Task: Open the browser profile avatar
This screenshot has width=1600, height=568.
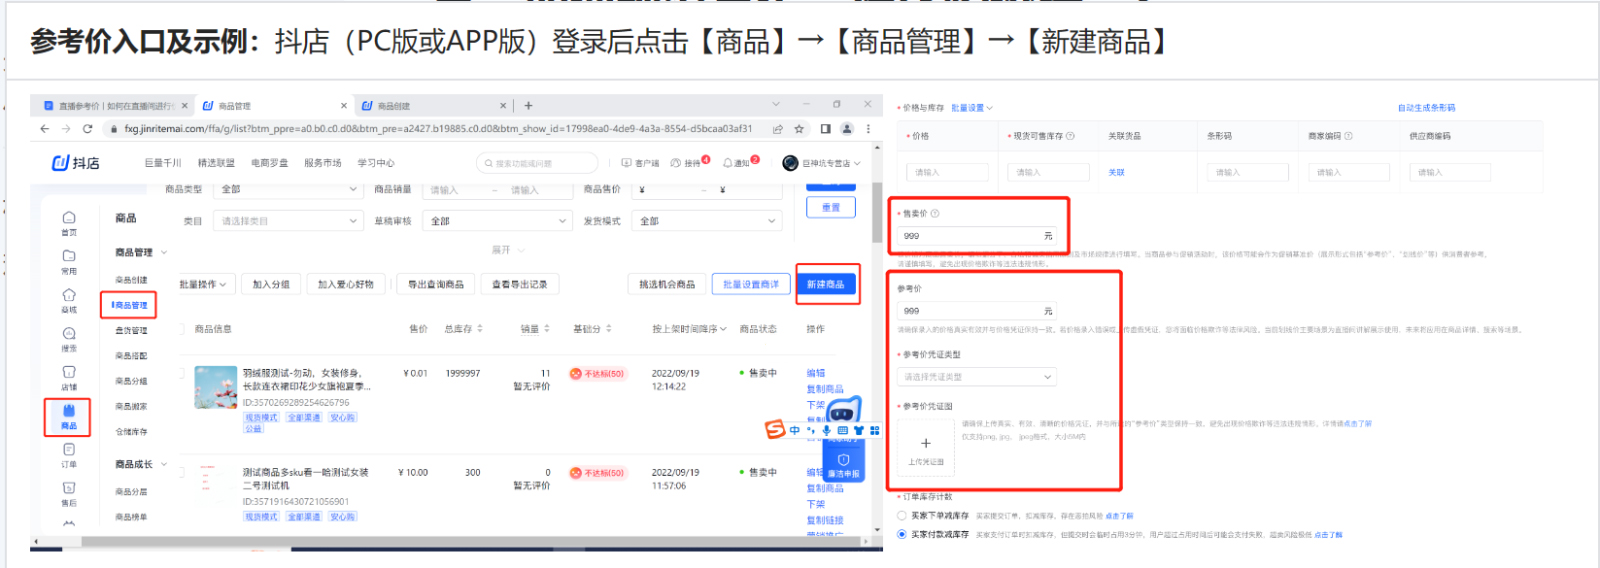Action: point(847,129)
